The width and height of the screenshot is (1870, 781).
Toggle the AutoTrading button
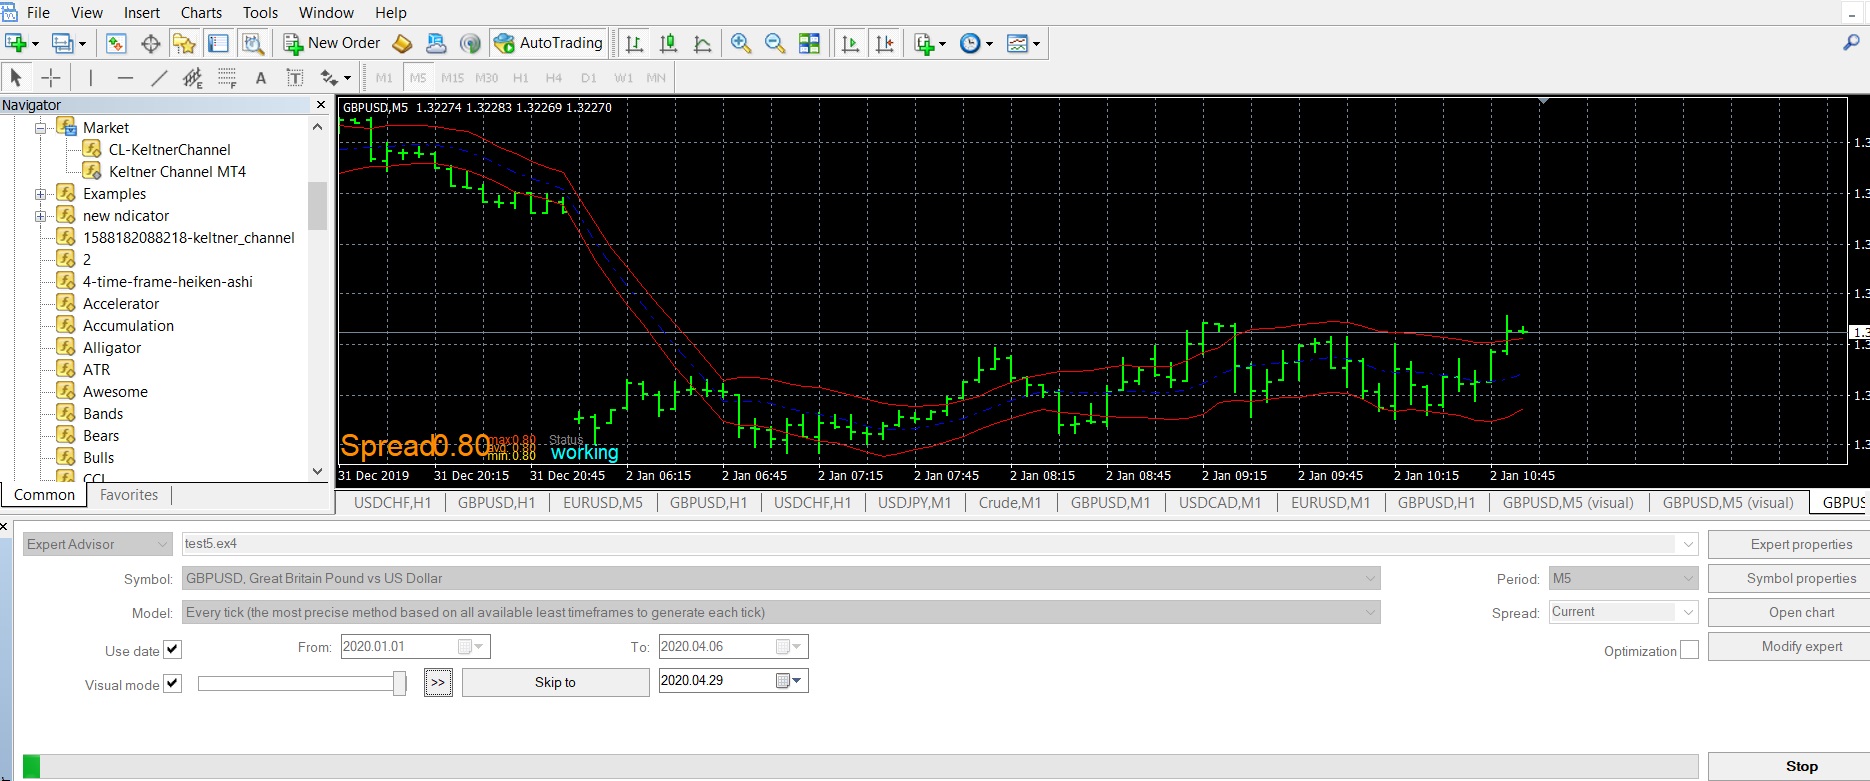(x=549, y=43)
